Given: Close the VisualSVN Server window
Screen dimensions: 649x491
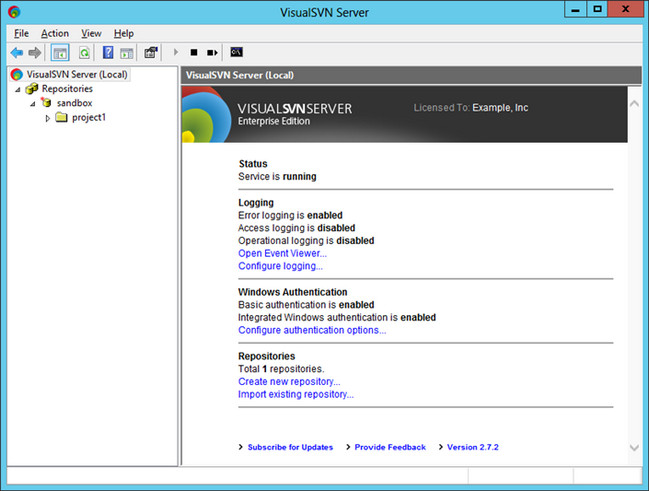Looking at the screenshot, I should (x=625, y=10).
